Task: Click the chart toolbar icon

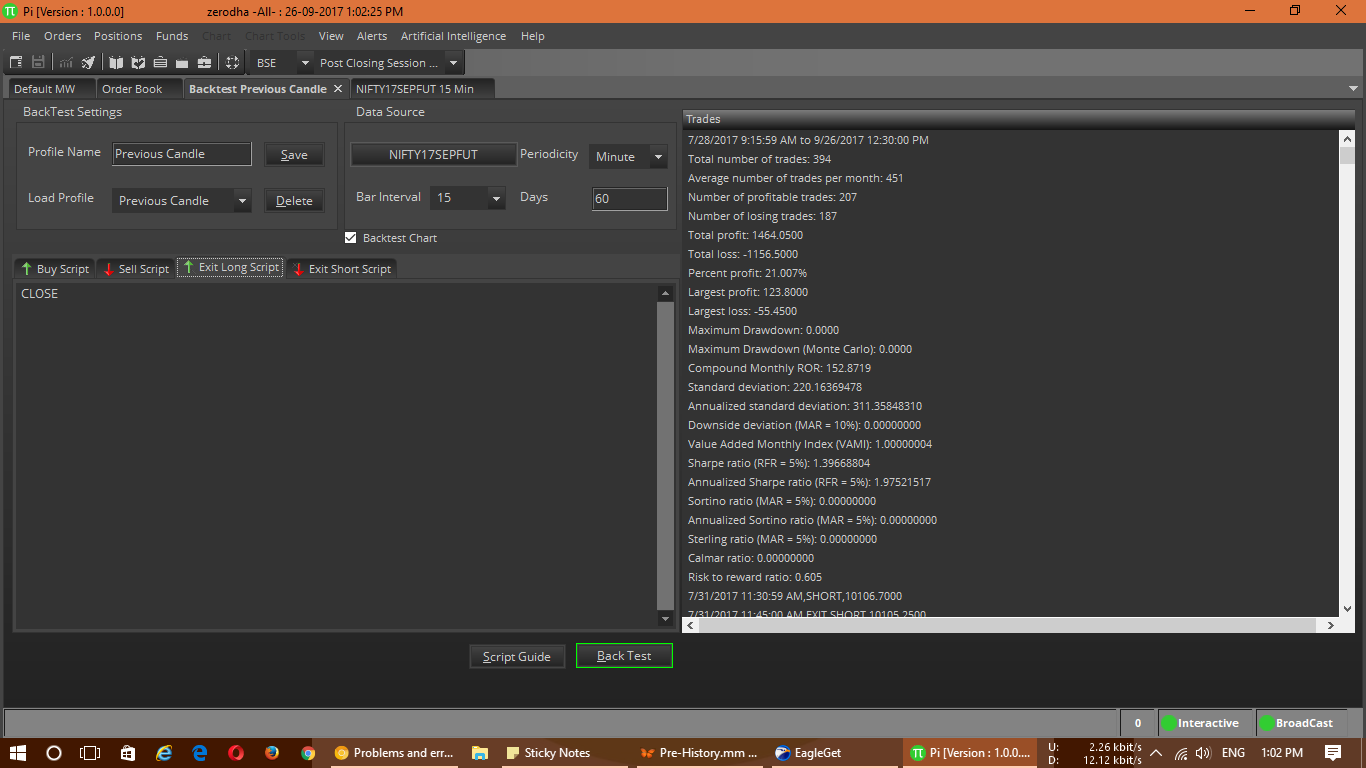Action: point(67,62)
